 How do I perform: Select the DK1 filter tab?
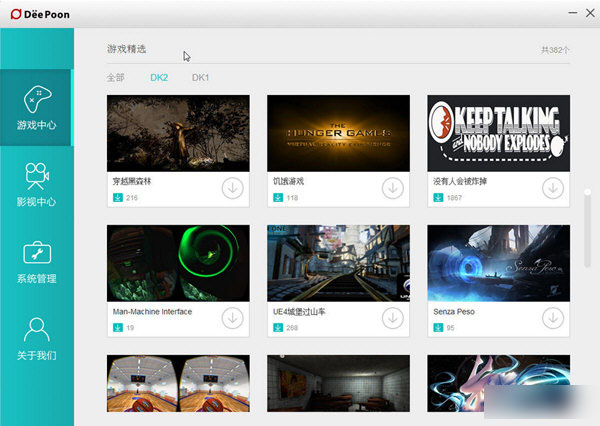[200, 78]
